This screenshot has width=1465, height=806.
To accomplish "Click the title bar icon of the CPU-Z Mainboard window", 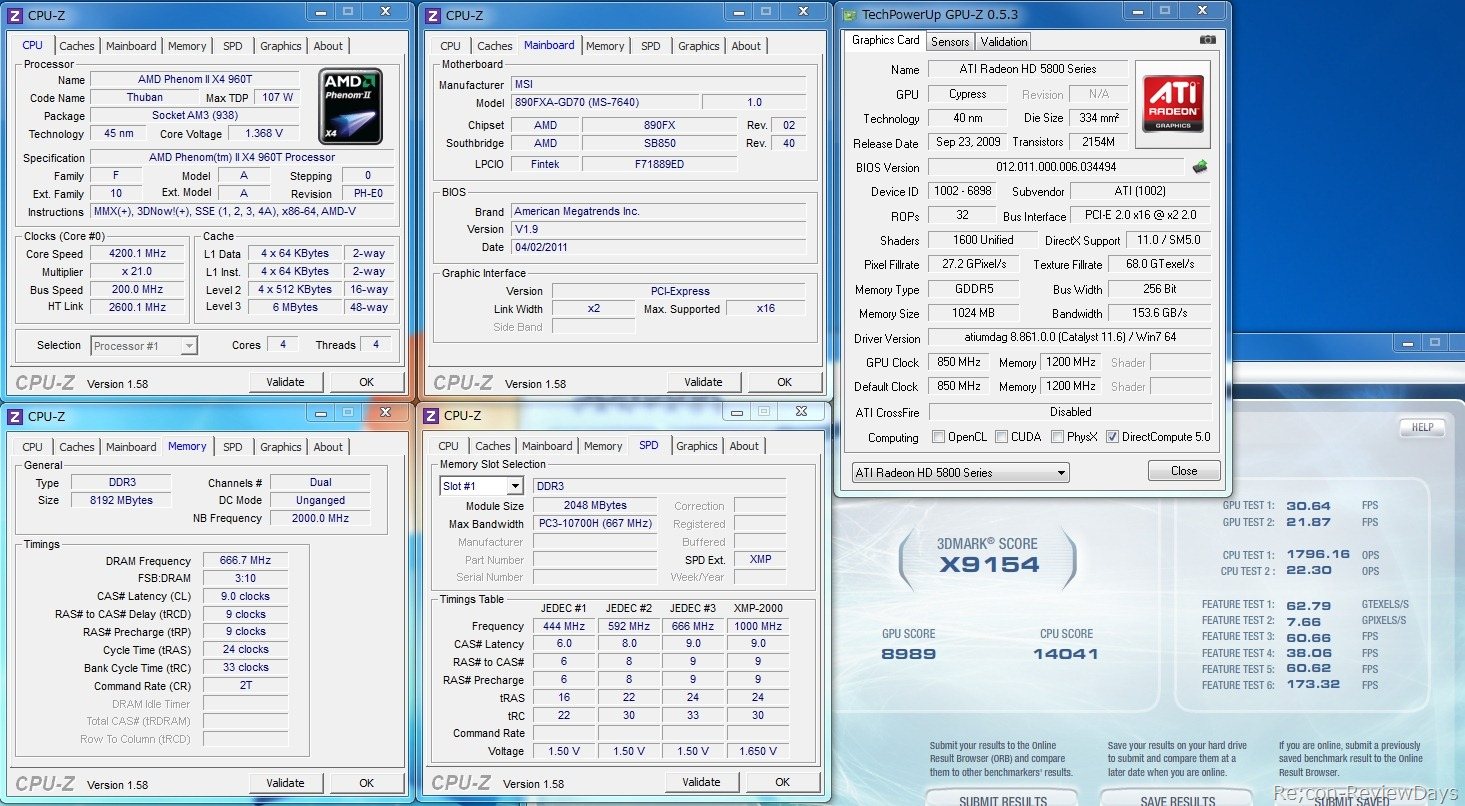I will 432,15.
